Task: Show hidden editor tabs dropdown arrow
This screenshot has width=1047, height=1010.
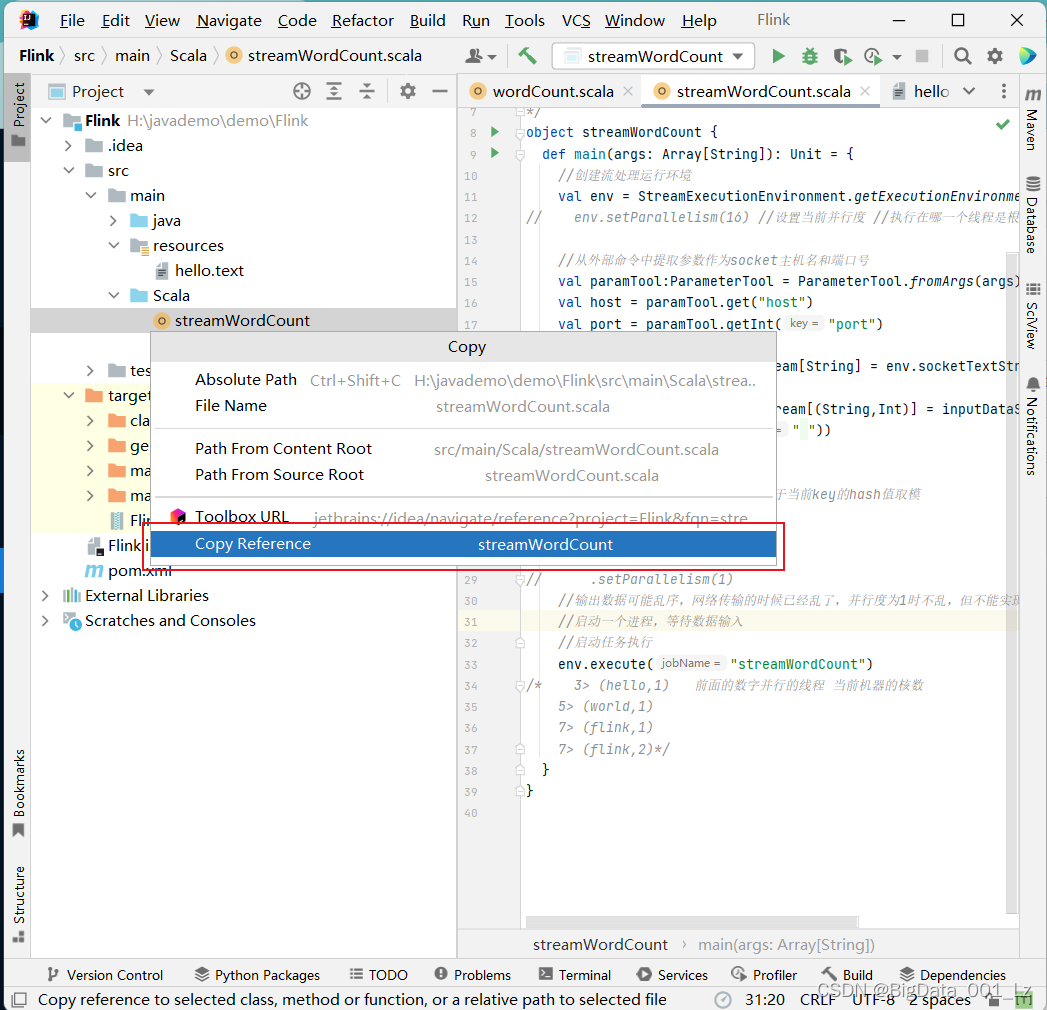Action: tap(969, 91)
